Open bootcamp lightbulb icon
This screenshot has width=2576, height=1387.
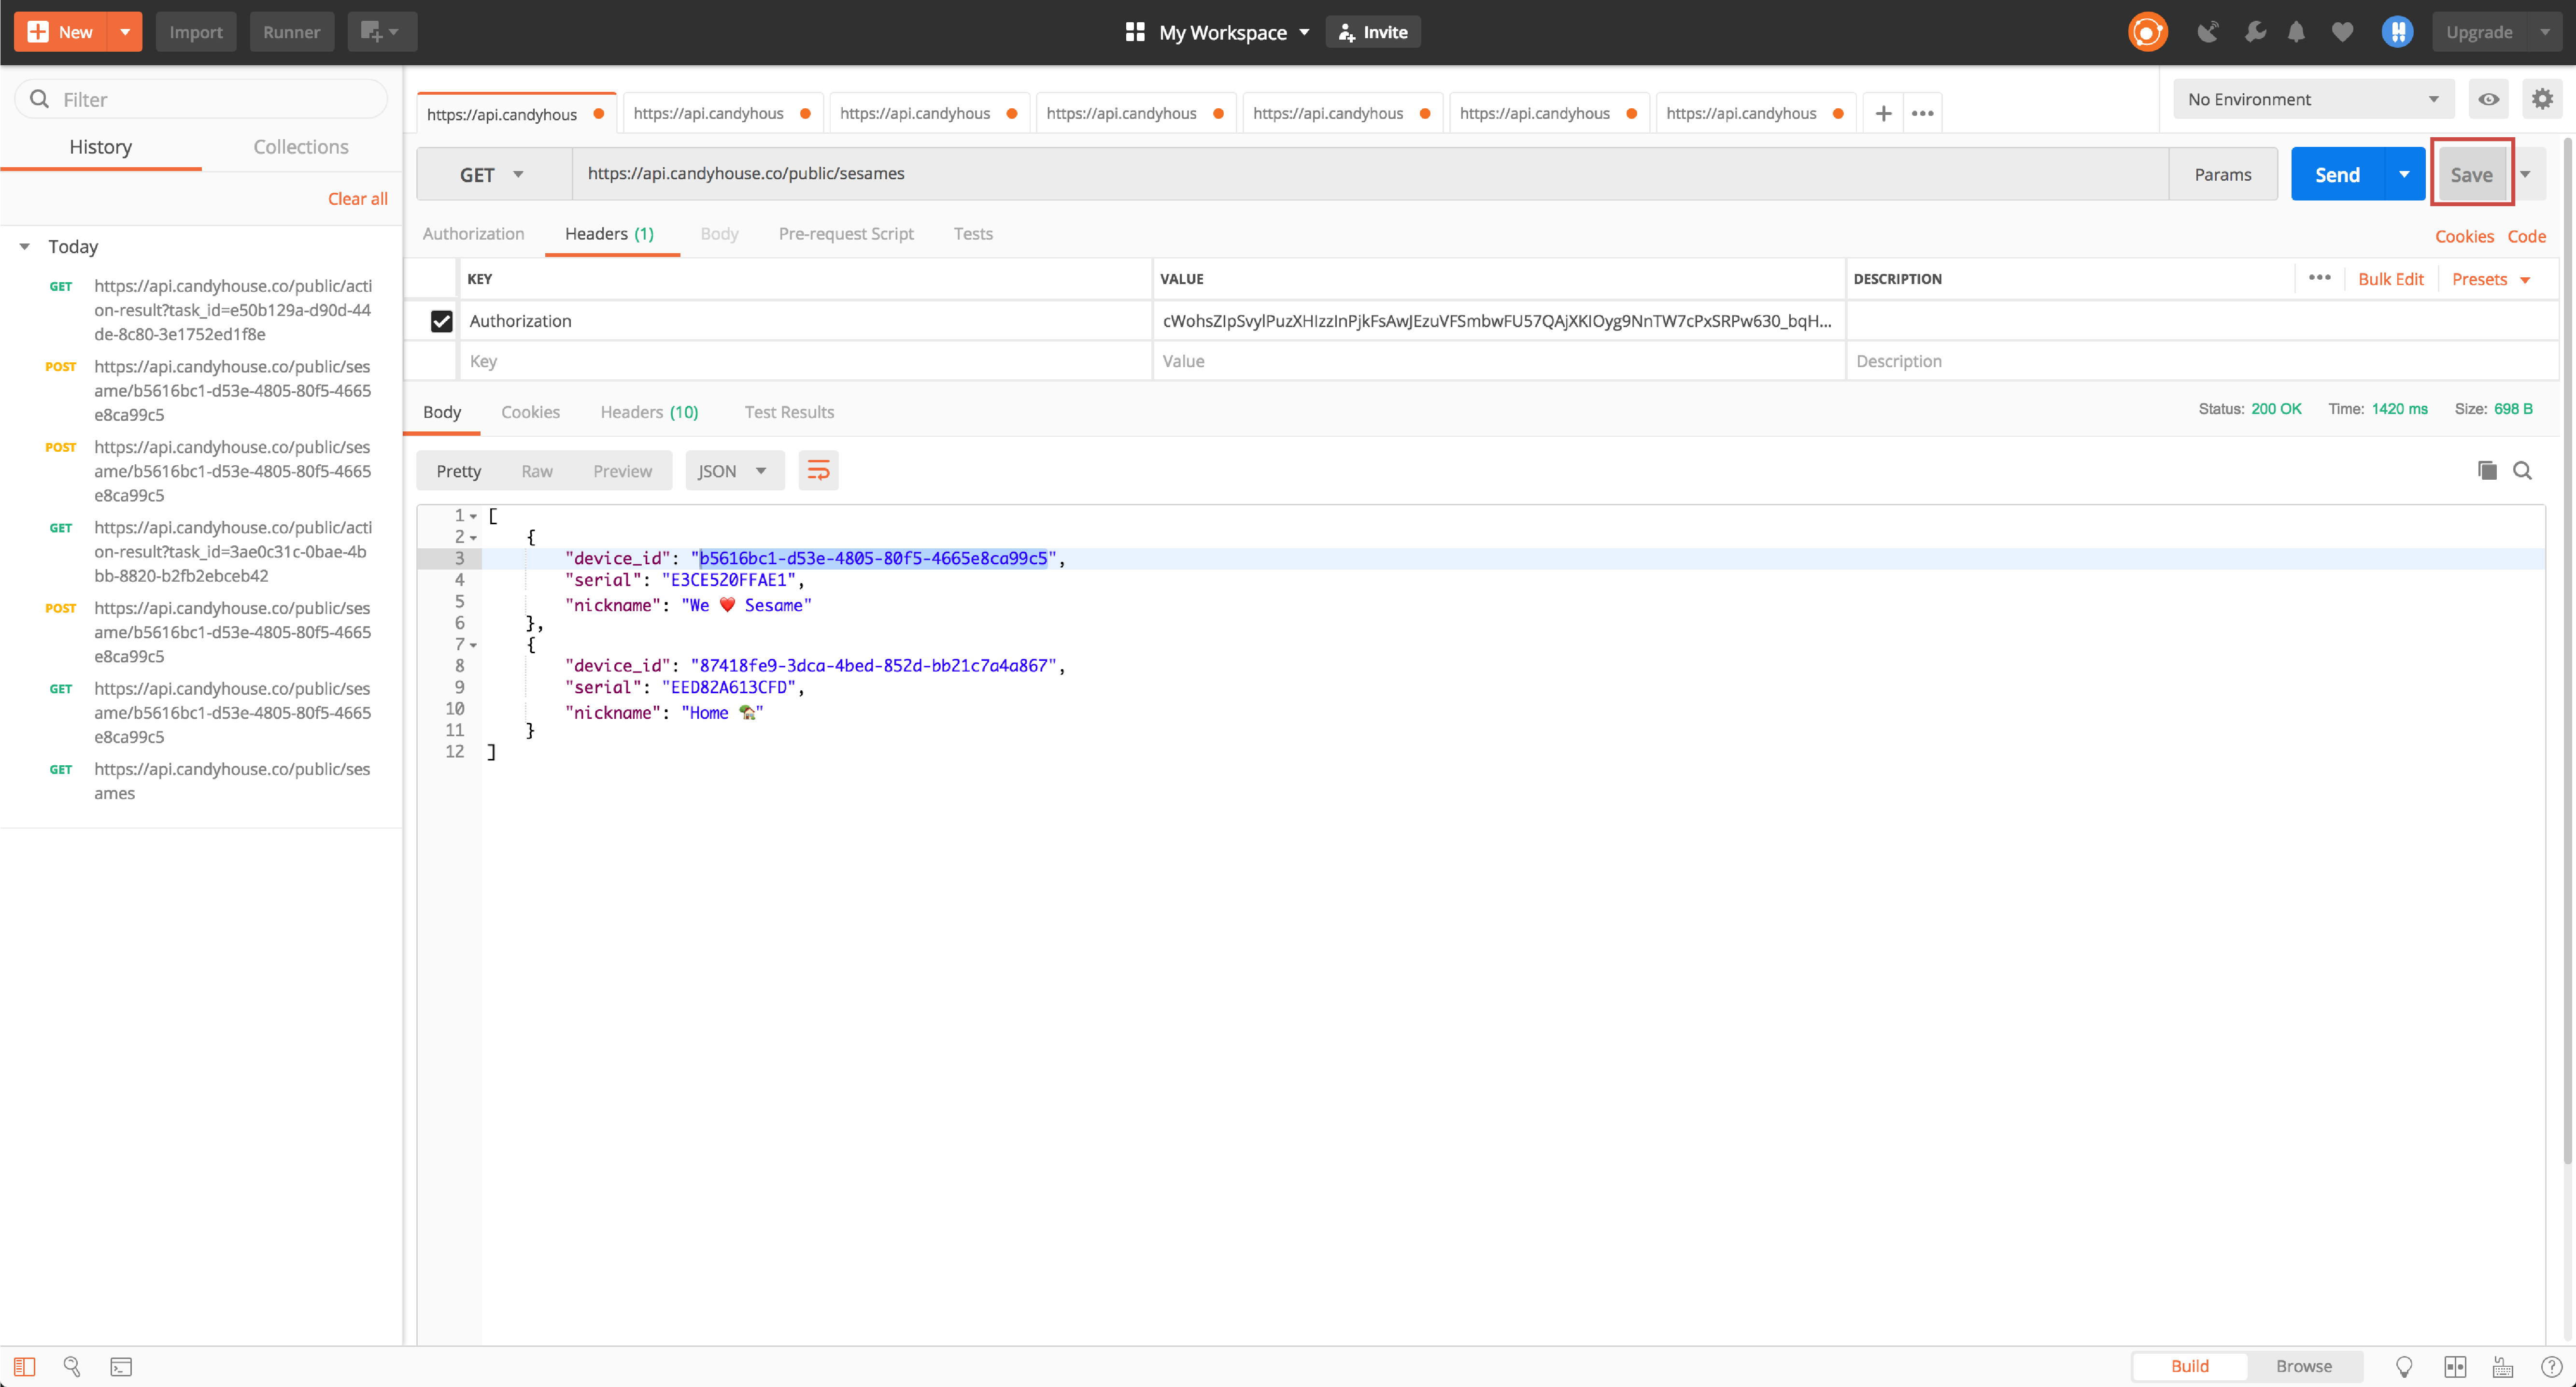2404,1366
